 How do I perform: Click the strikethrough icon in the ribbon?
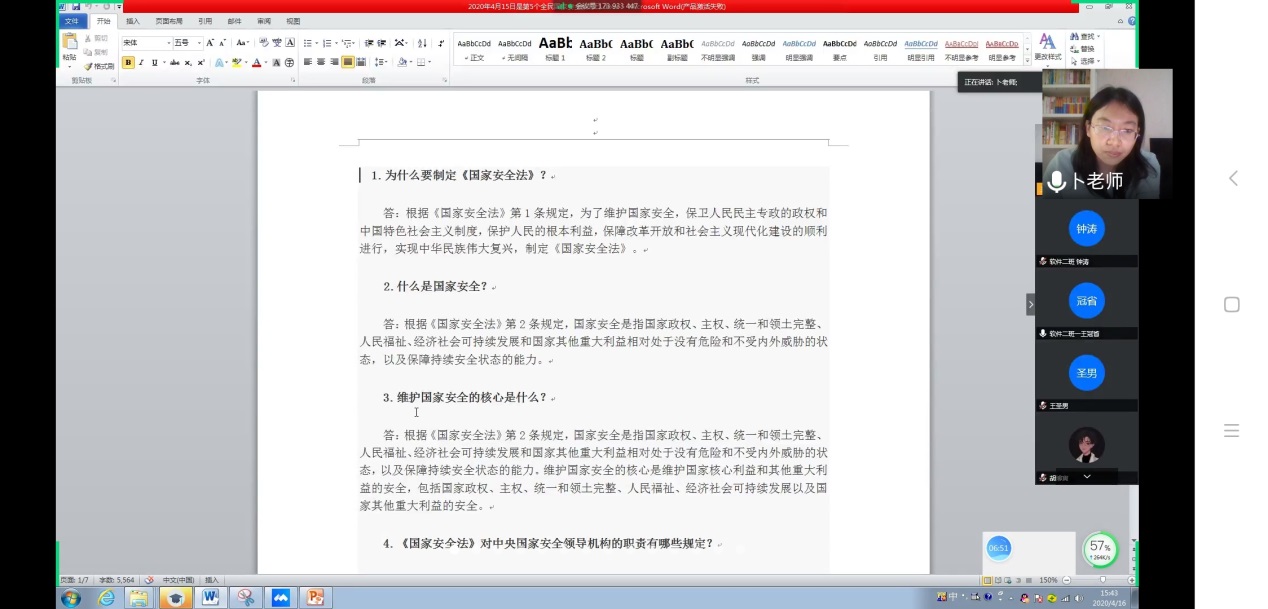pyautogui.click(x=174, y=62)
